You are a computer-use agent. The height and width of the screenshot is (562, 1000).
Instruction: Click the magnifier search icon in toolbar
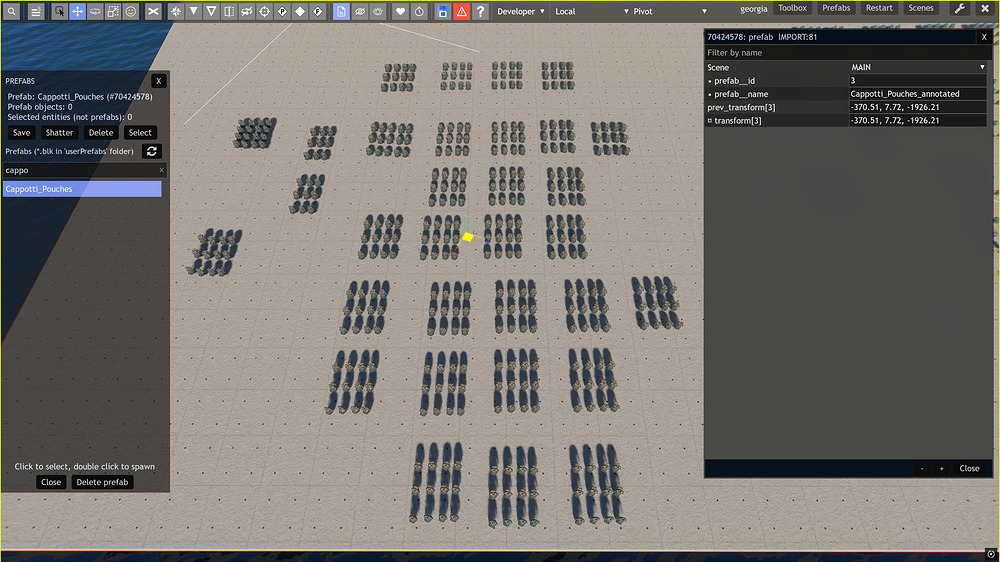coord(11,11)
